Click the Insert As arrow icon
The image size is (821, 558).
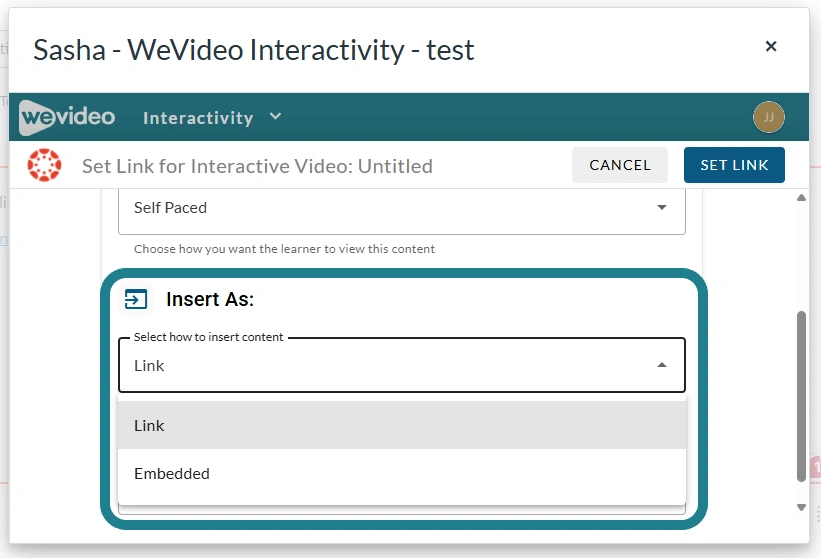click(136, 299)
